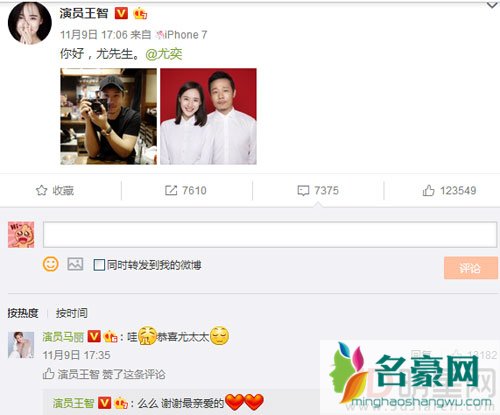Like the post with the 123549 thumbs-up
The width and height of the screenshot is (500, 415).
pos(428,190)
